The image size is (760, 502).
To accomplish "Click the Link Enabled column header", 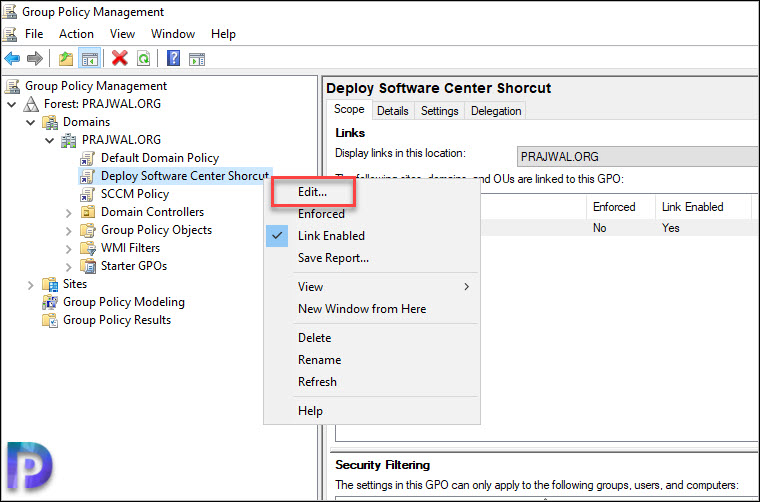I will 703,207.
